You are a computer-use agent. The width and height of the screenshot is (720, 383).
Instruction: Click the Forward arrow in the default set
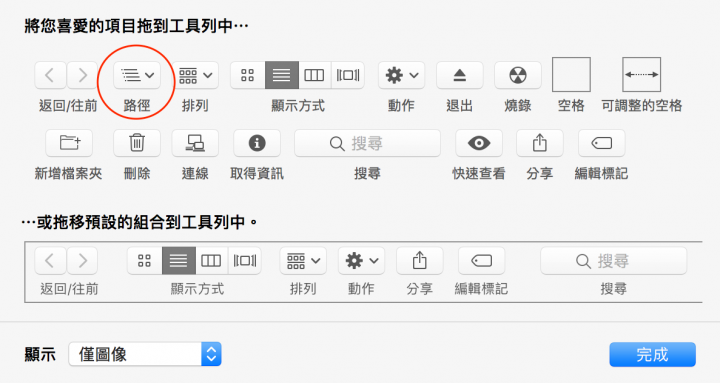coord(82,260)
